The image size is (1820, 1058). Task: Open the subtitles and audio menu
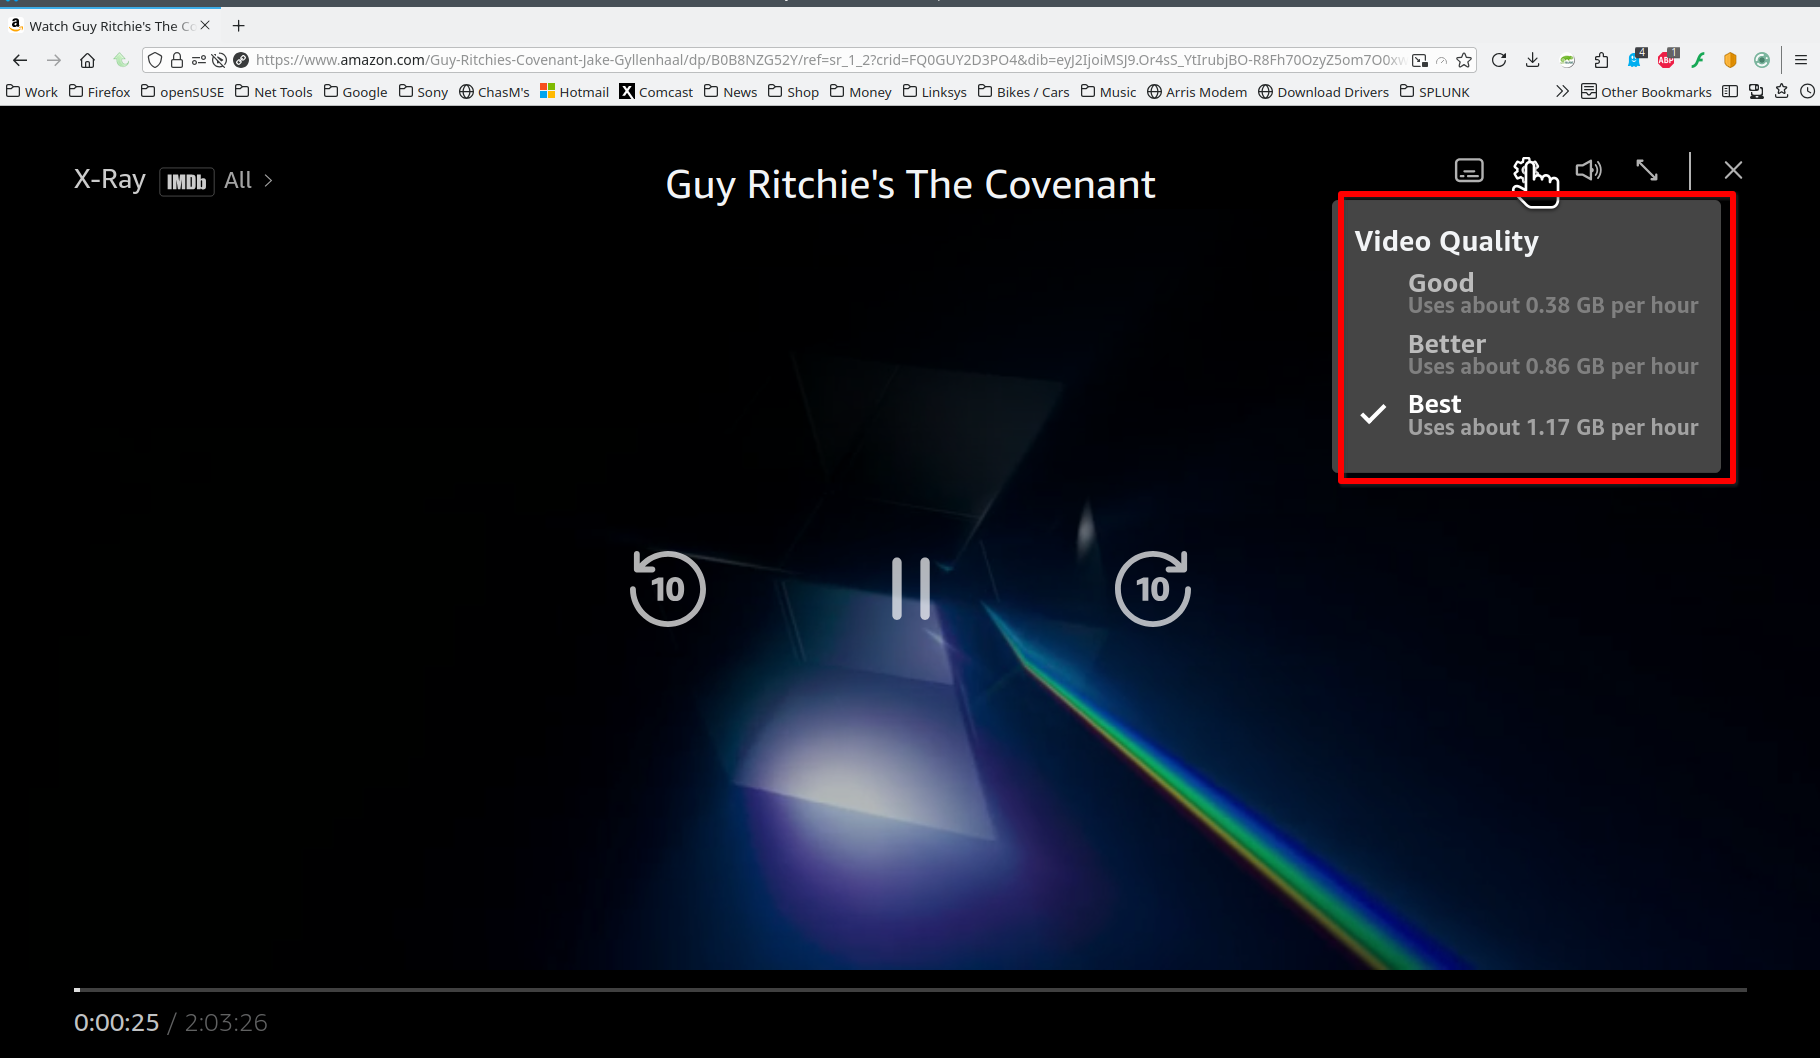coord(1469,170)
